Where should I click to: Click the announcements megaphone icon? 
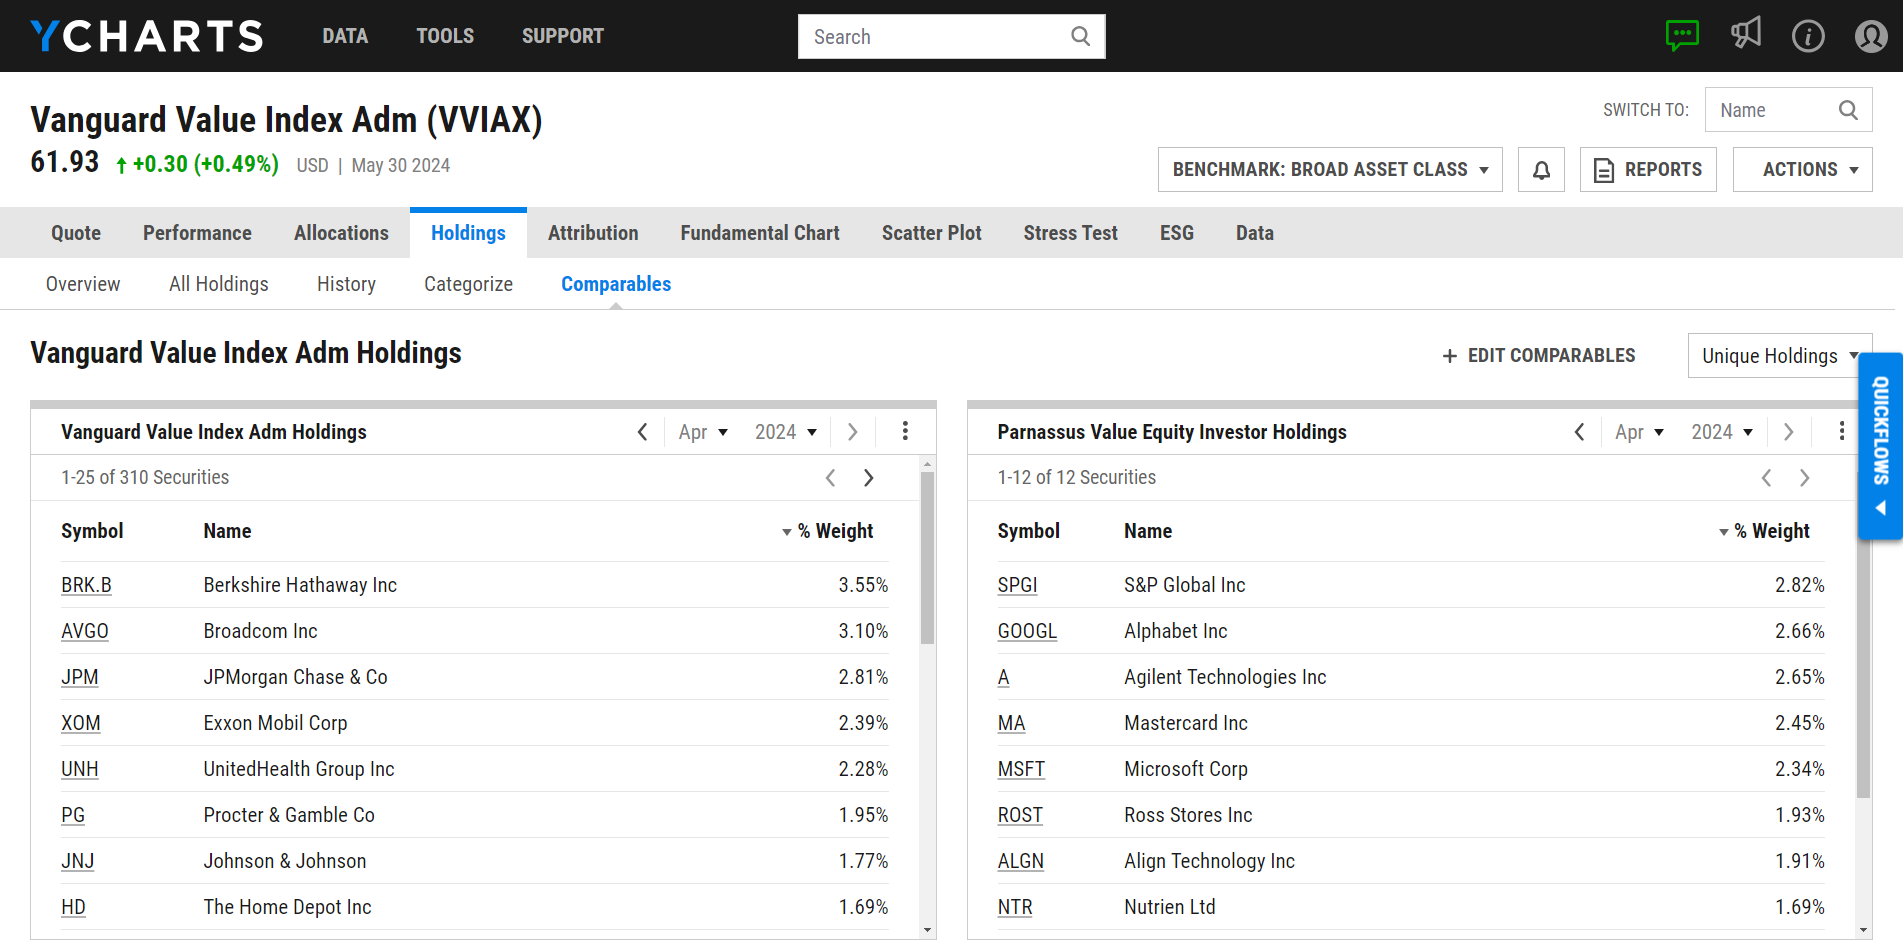click(x=1746, y=33)
